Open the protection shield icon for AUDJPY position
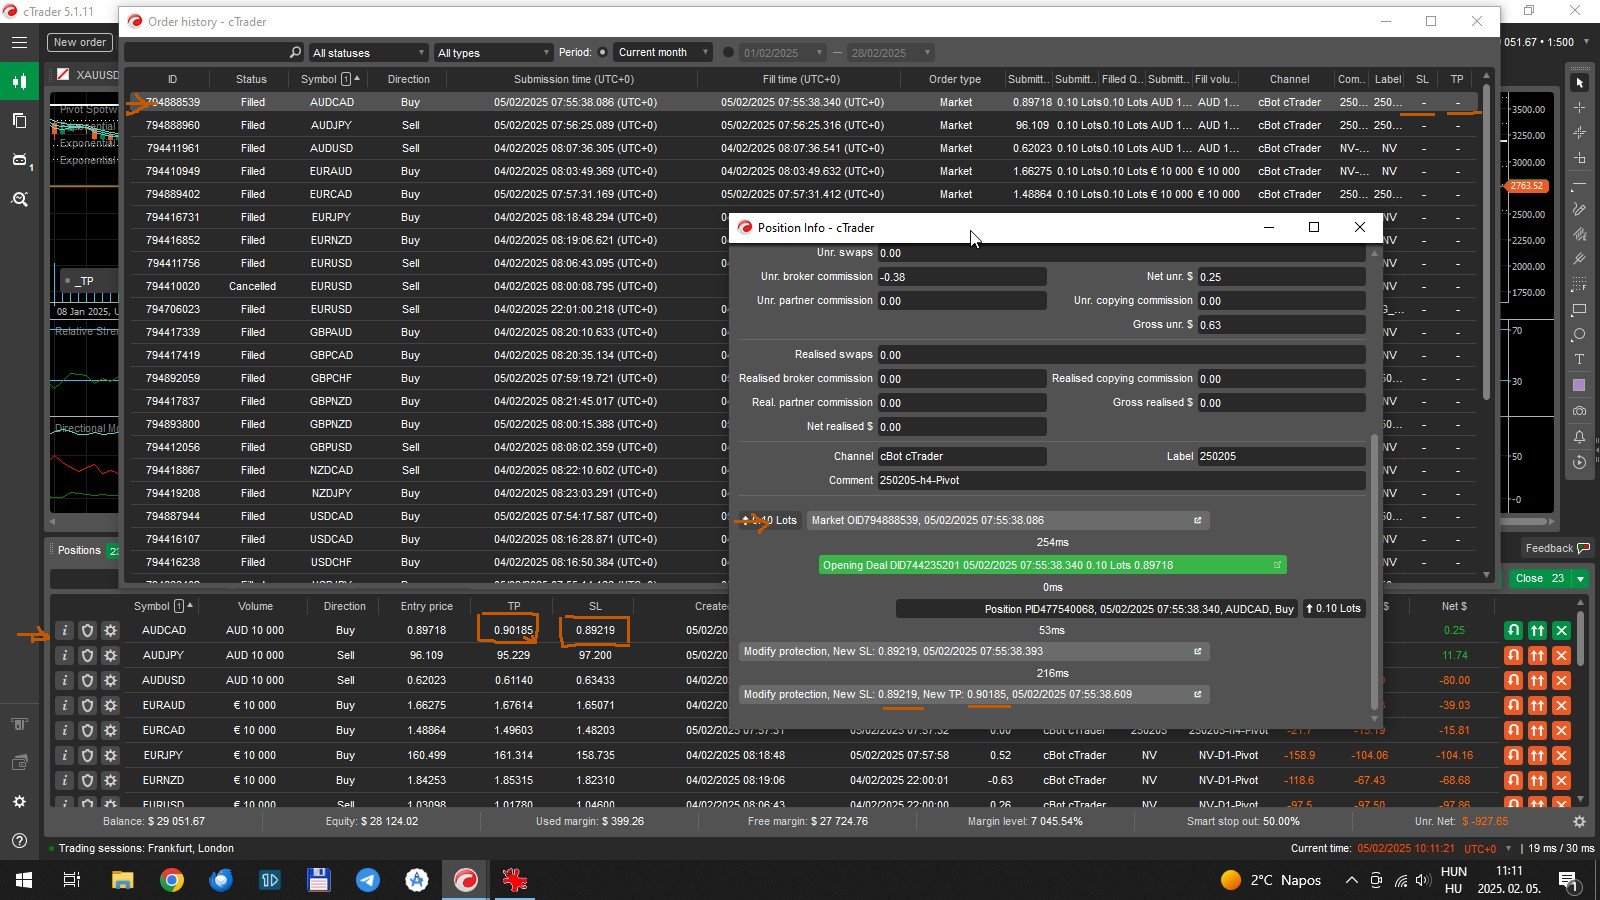This screenshot has height=900, width=1600. click(87, 655)
